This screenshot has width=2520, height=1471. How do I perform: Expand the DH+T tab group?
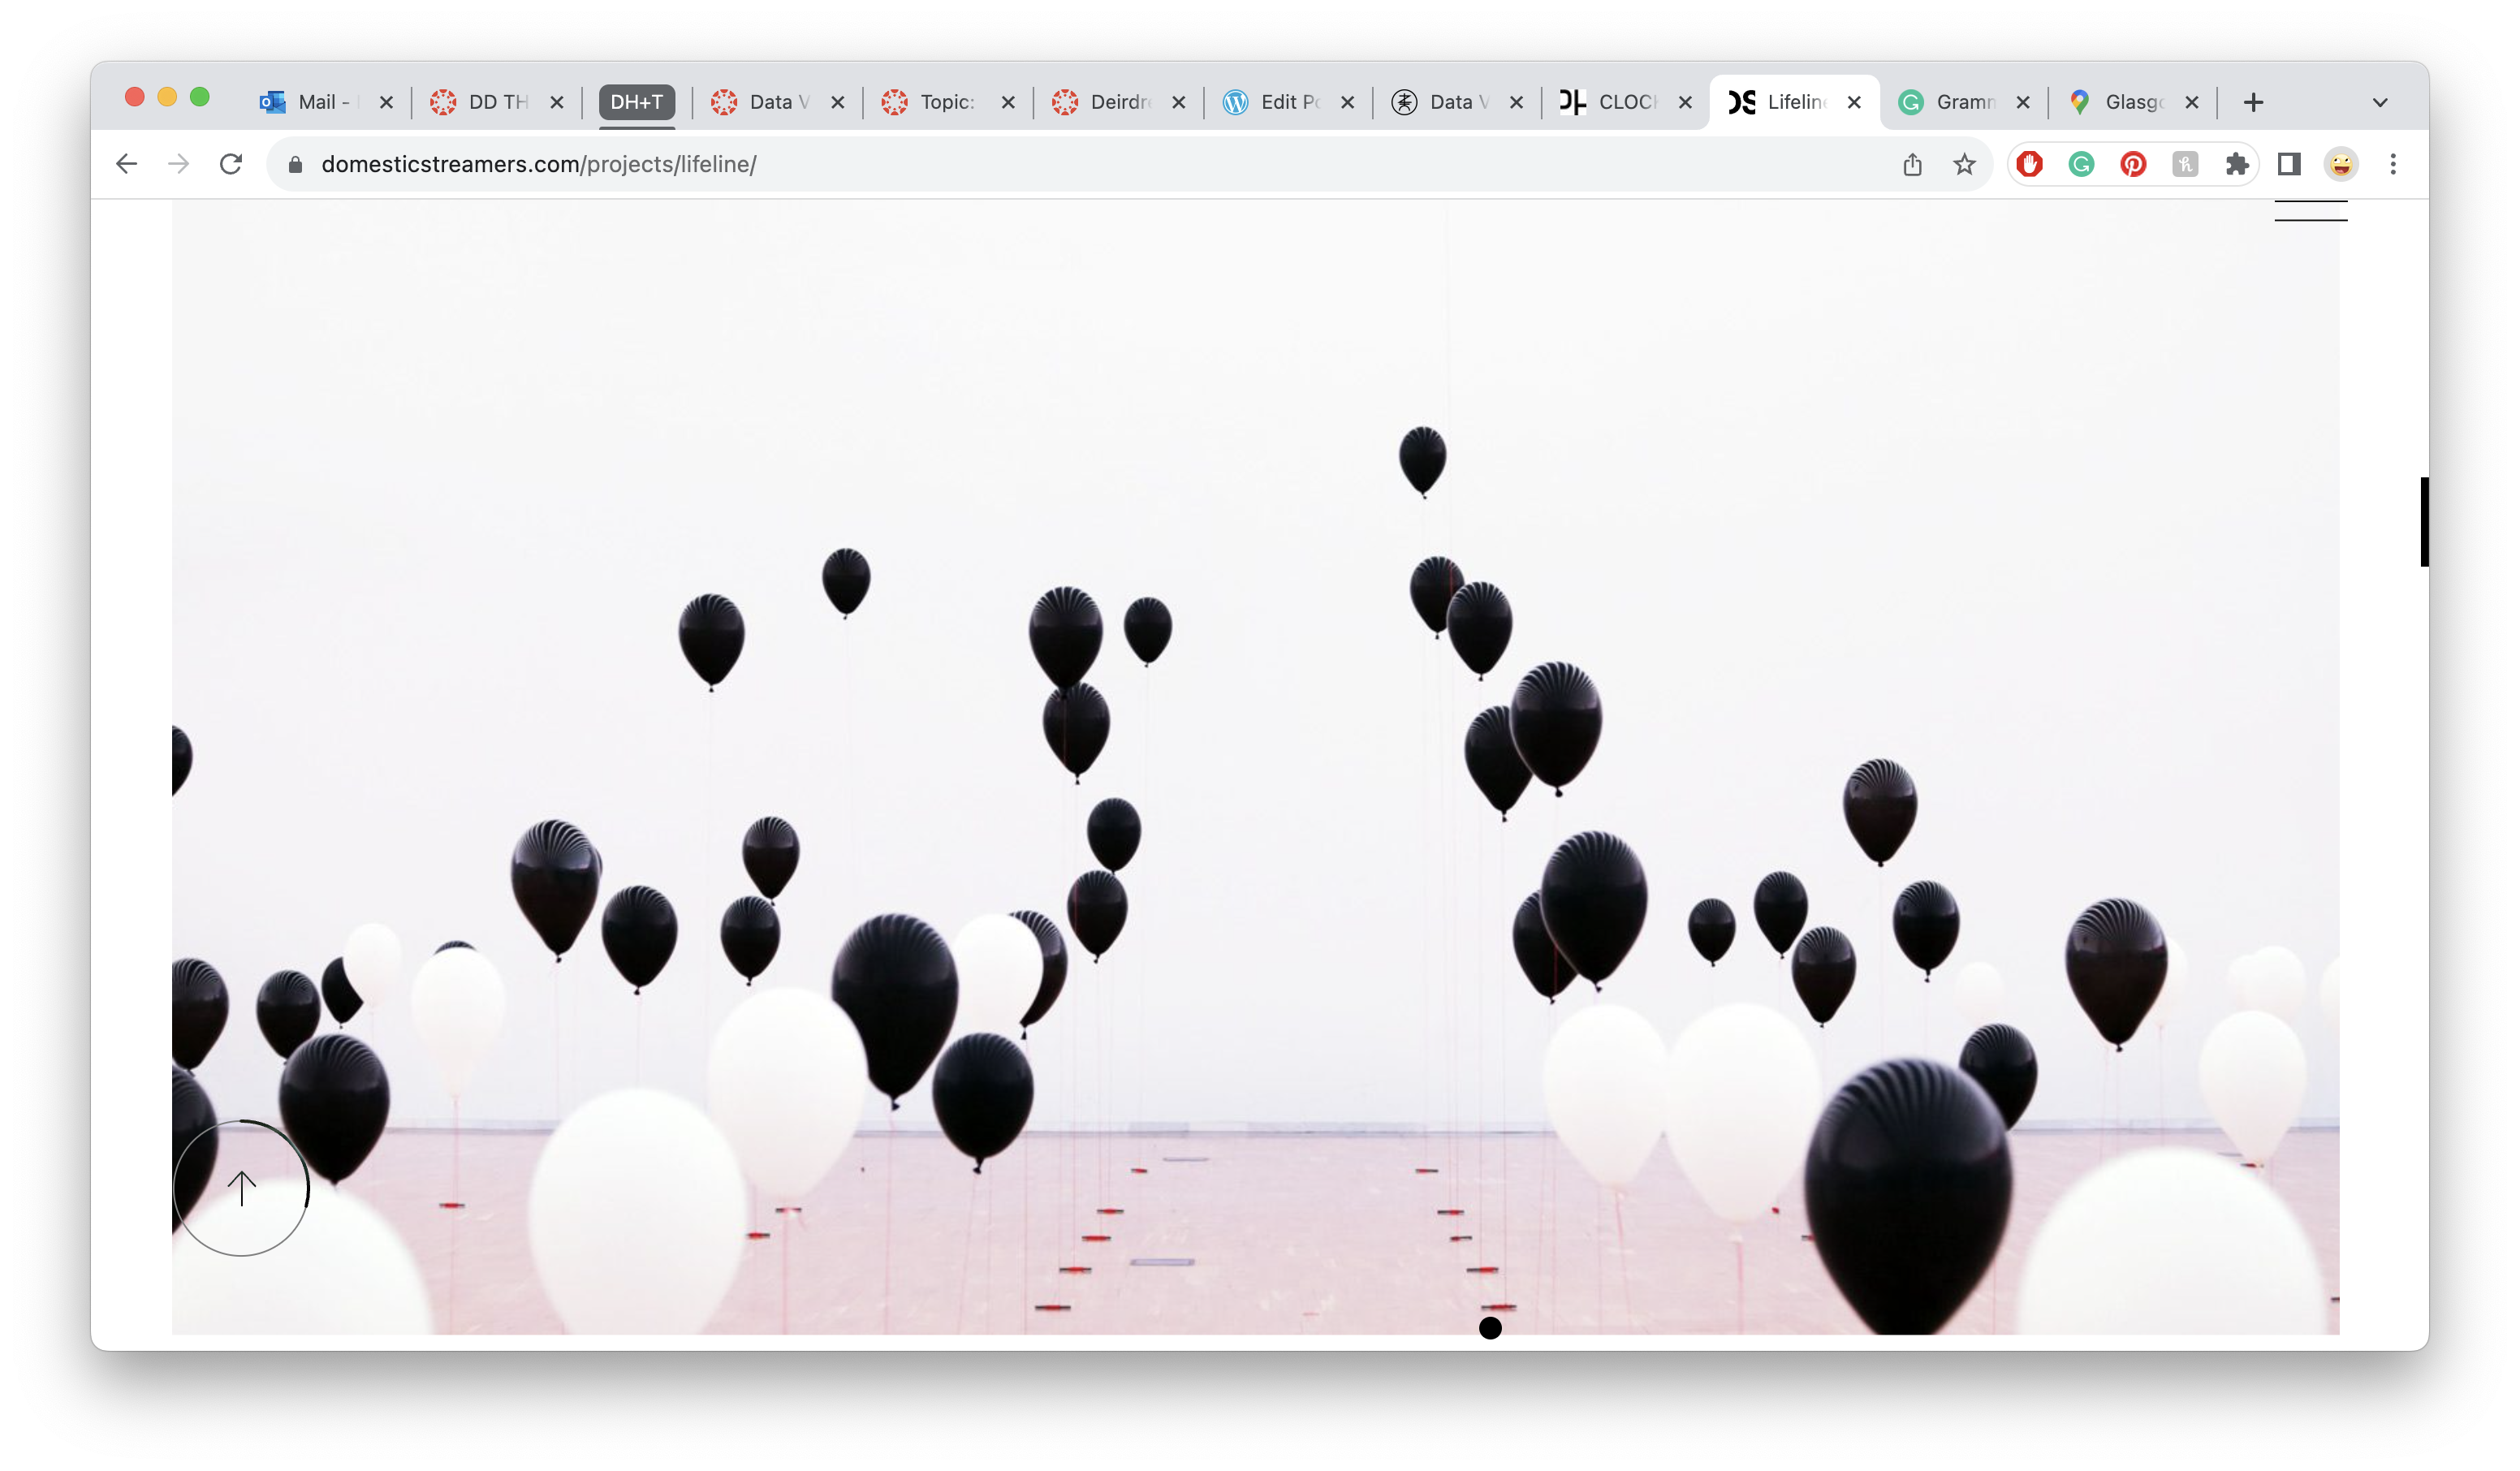[637, 102]
